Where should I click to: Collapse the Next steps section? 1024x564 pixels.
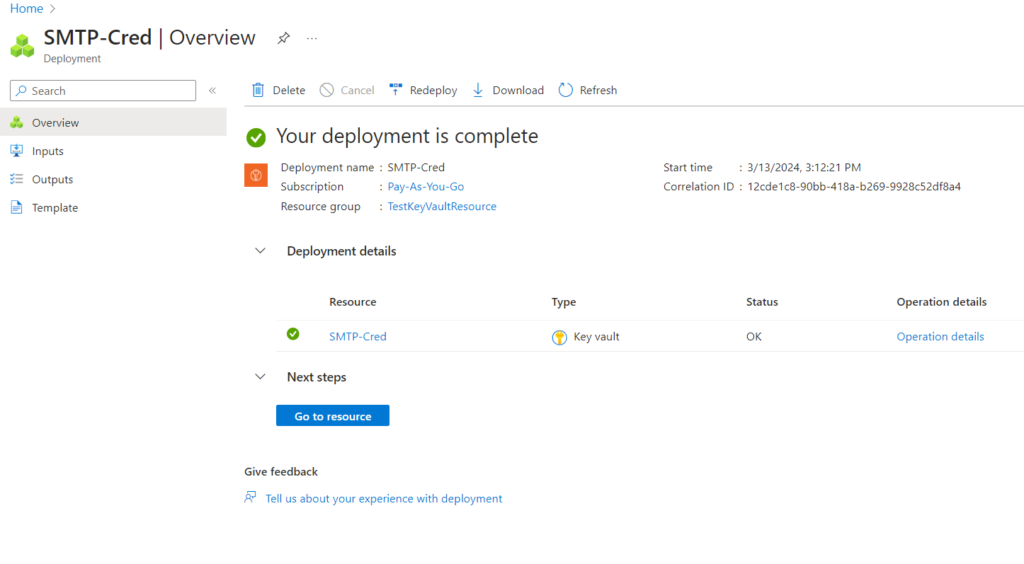[x=260, y=377]
